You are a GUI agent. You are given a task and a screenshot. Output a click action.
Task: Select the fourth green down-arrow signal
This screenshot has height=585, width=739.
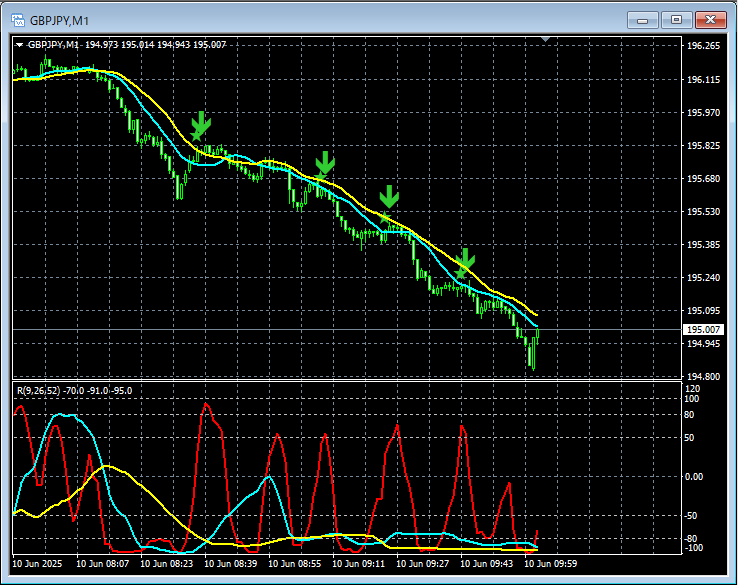click(x=464, y=259)
